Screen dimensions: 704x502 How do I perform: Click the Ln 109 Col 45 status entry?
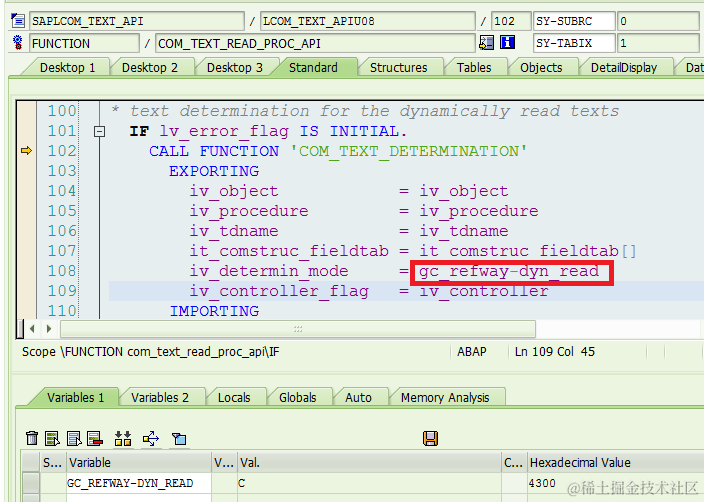click(x=554, y=352)
